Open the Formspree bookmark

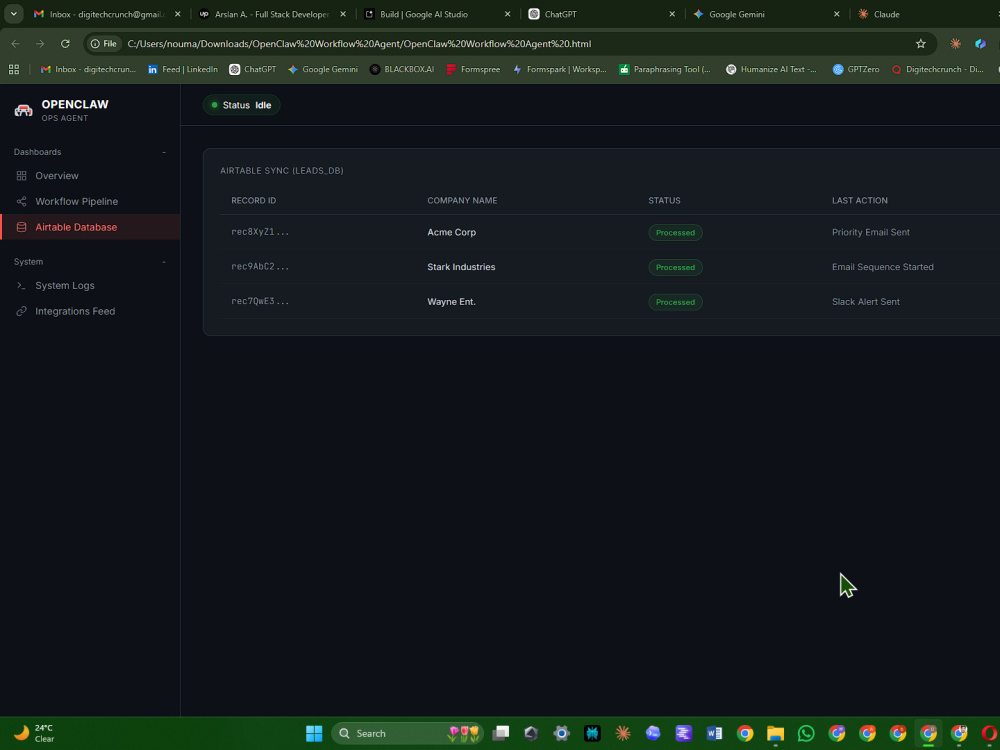click(473, 69)
